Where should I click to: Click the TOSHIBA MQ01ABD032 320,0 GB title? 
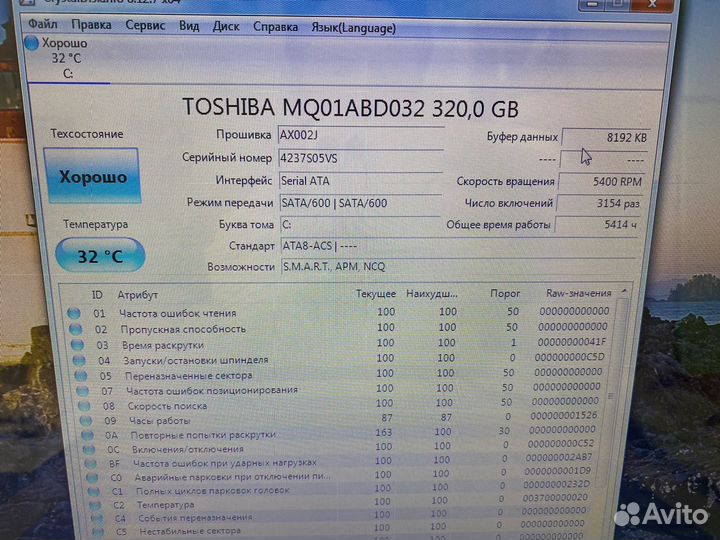[350, 108]
